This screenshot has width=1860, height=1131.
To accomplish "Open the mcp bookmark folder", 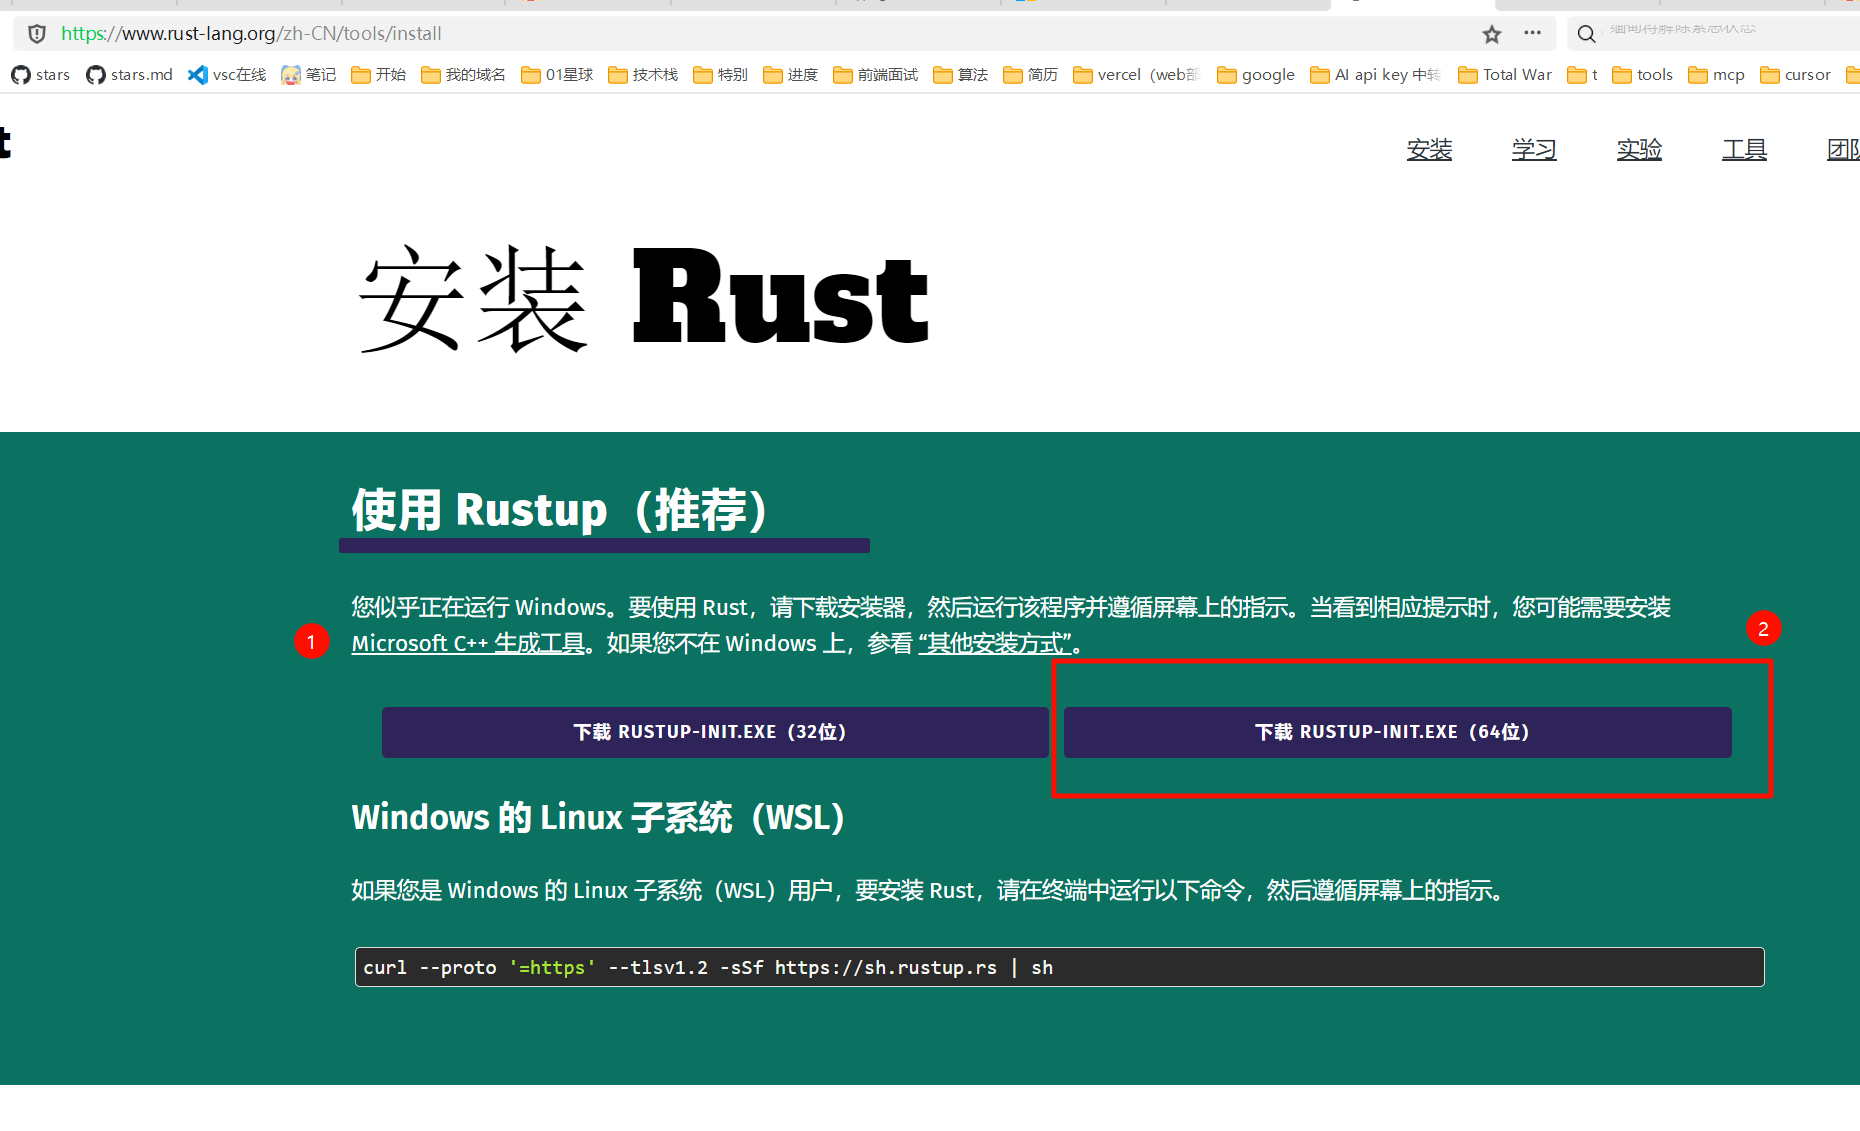I will [1716, 75].
